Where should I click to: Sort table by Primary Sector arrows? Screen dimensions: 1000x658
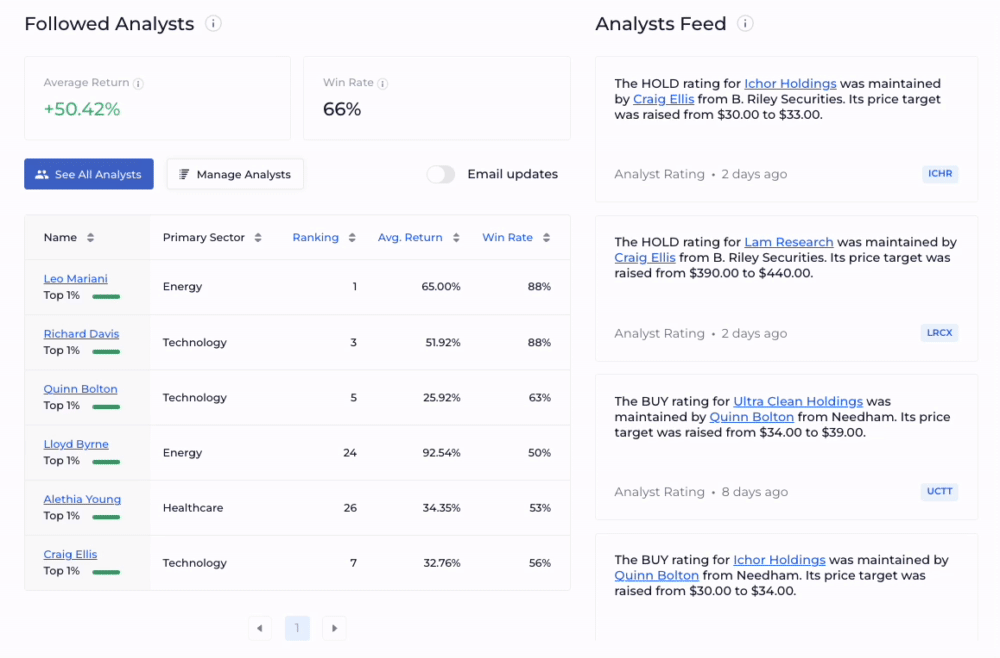[258, 238]
